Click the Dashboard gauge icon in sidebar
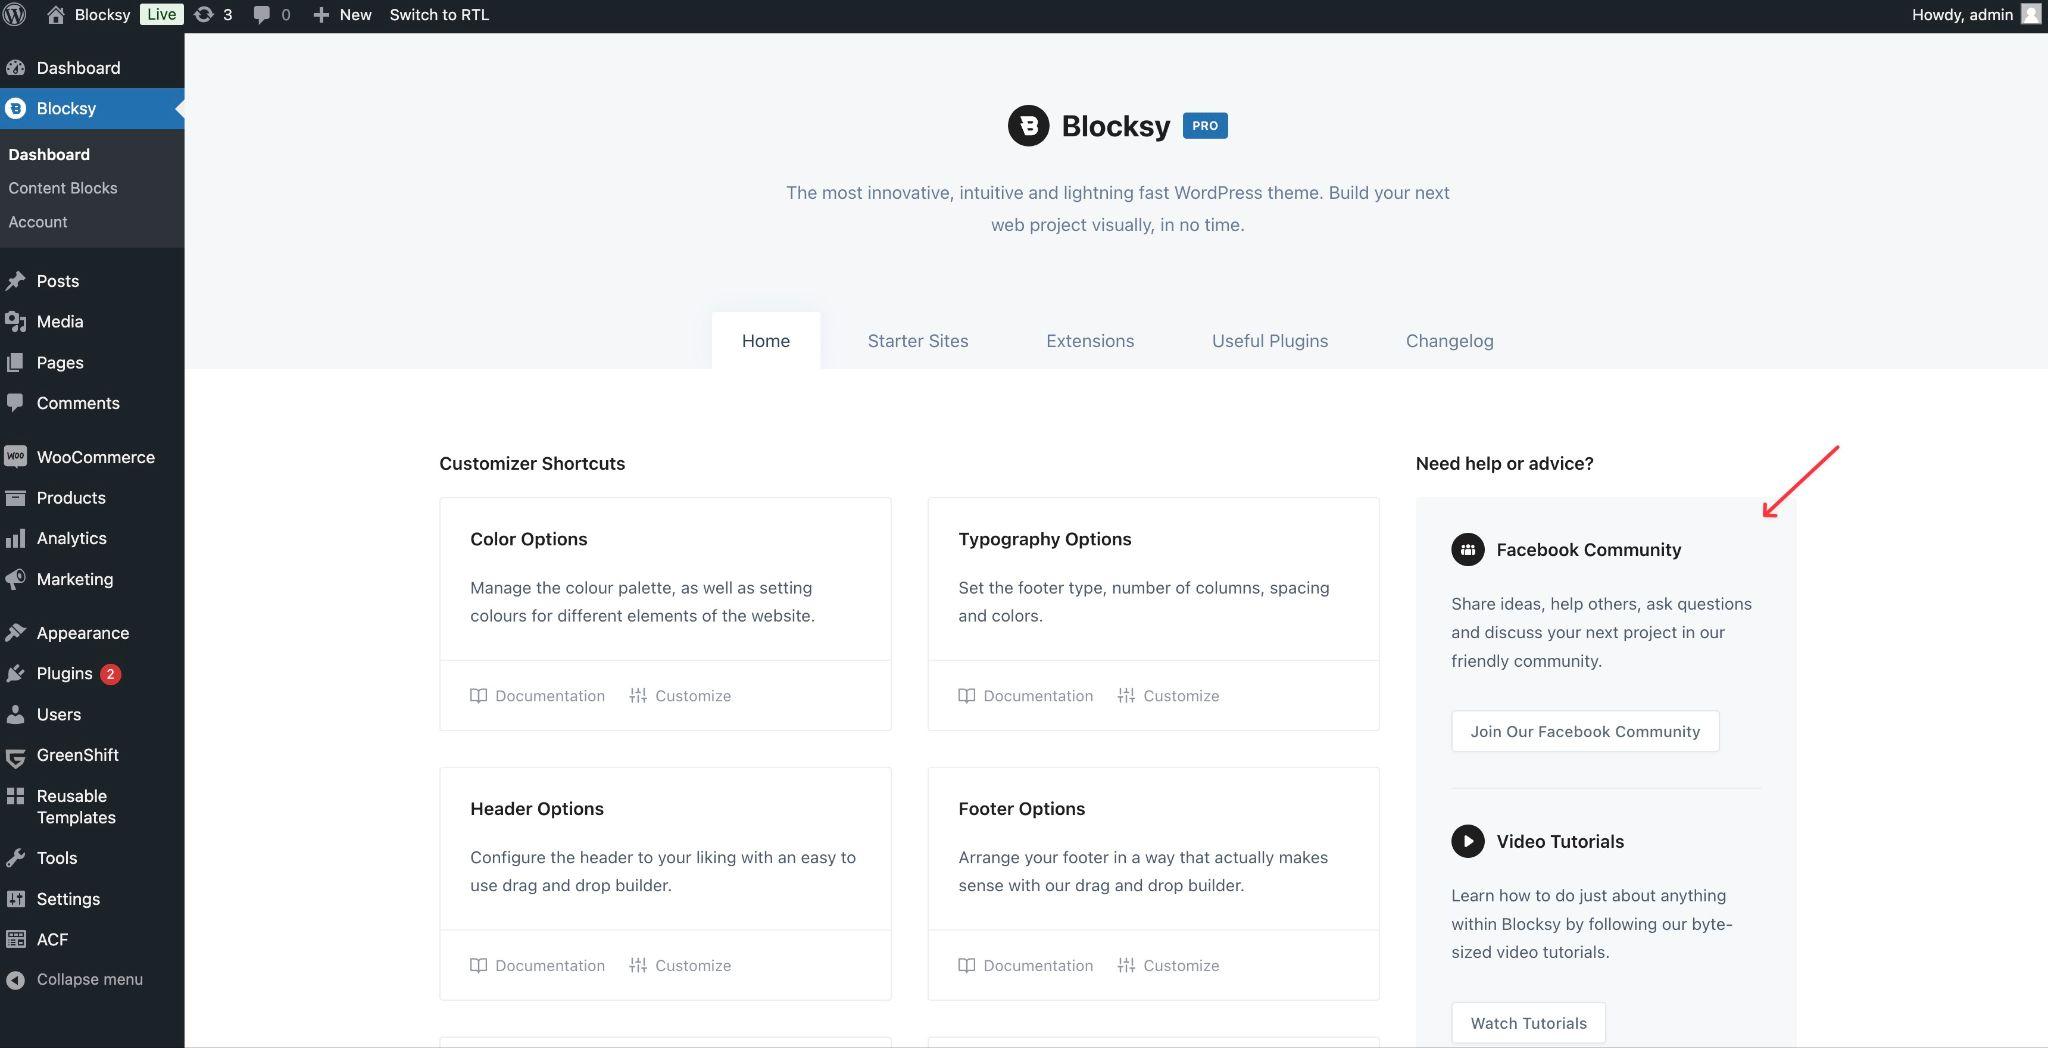This screenshot has width=2048, height=1048. 15,68
